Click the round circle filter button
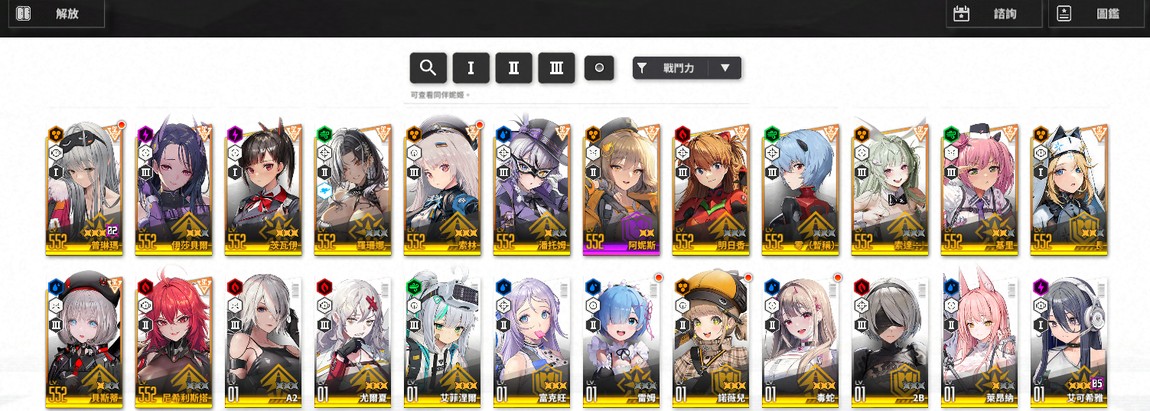This screenshot has height=411, width=1150. (x=599, y=68)
